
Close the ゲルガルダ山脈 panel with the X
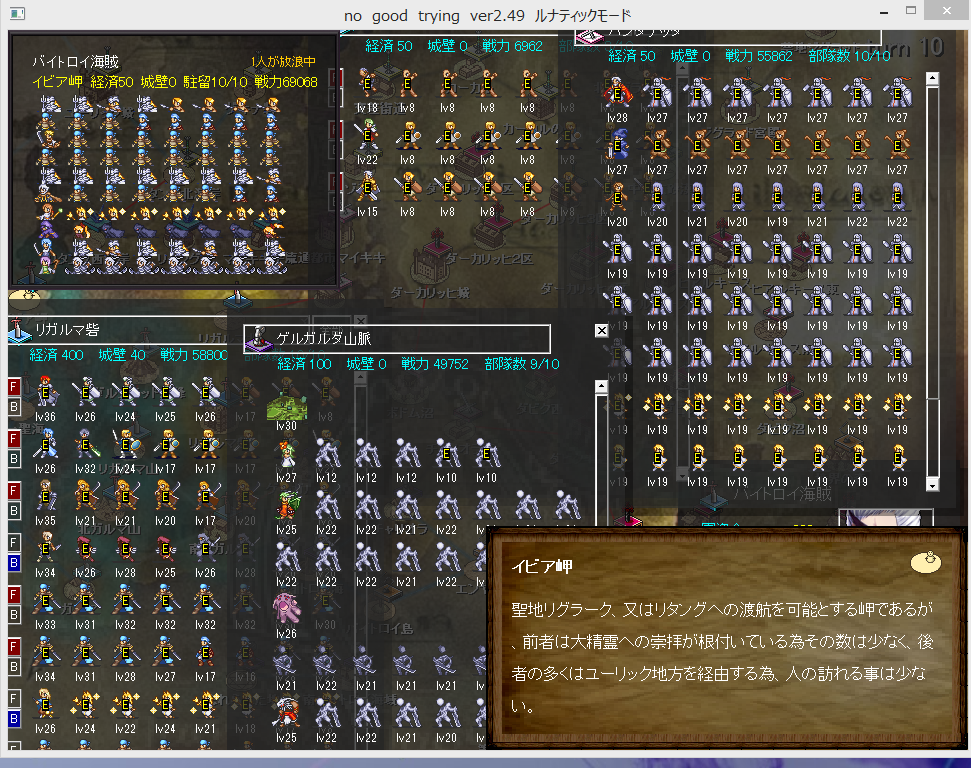pos(601,331)
